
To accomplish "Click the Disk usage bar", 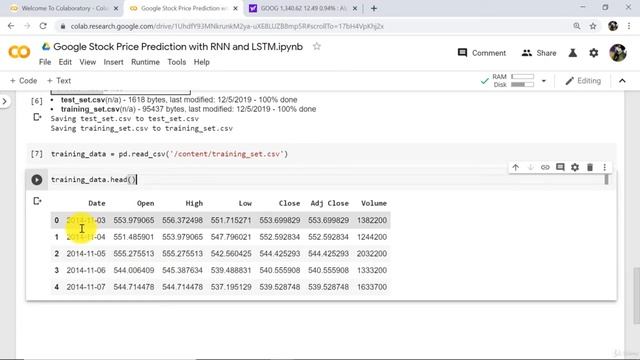I will [x=522, y=84].
